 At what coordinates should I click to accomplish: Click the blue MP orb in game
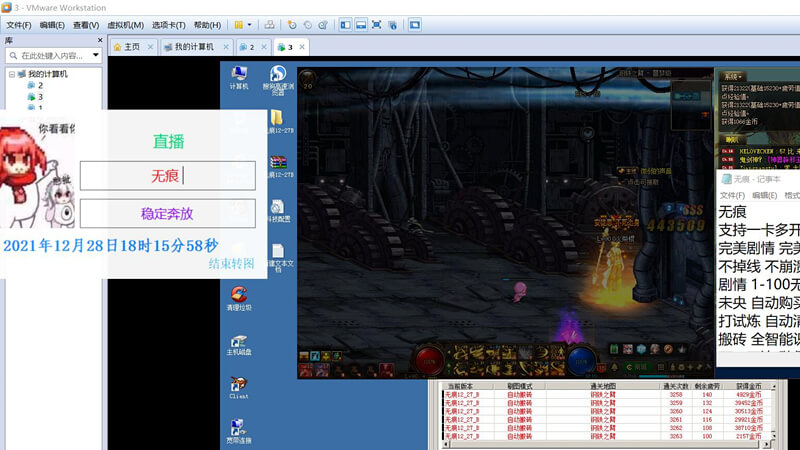pyautogui.click(x=582, y=361)
